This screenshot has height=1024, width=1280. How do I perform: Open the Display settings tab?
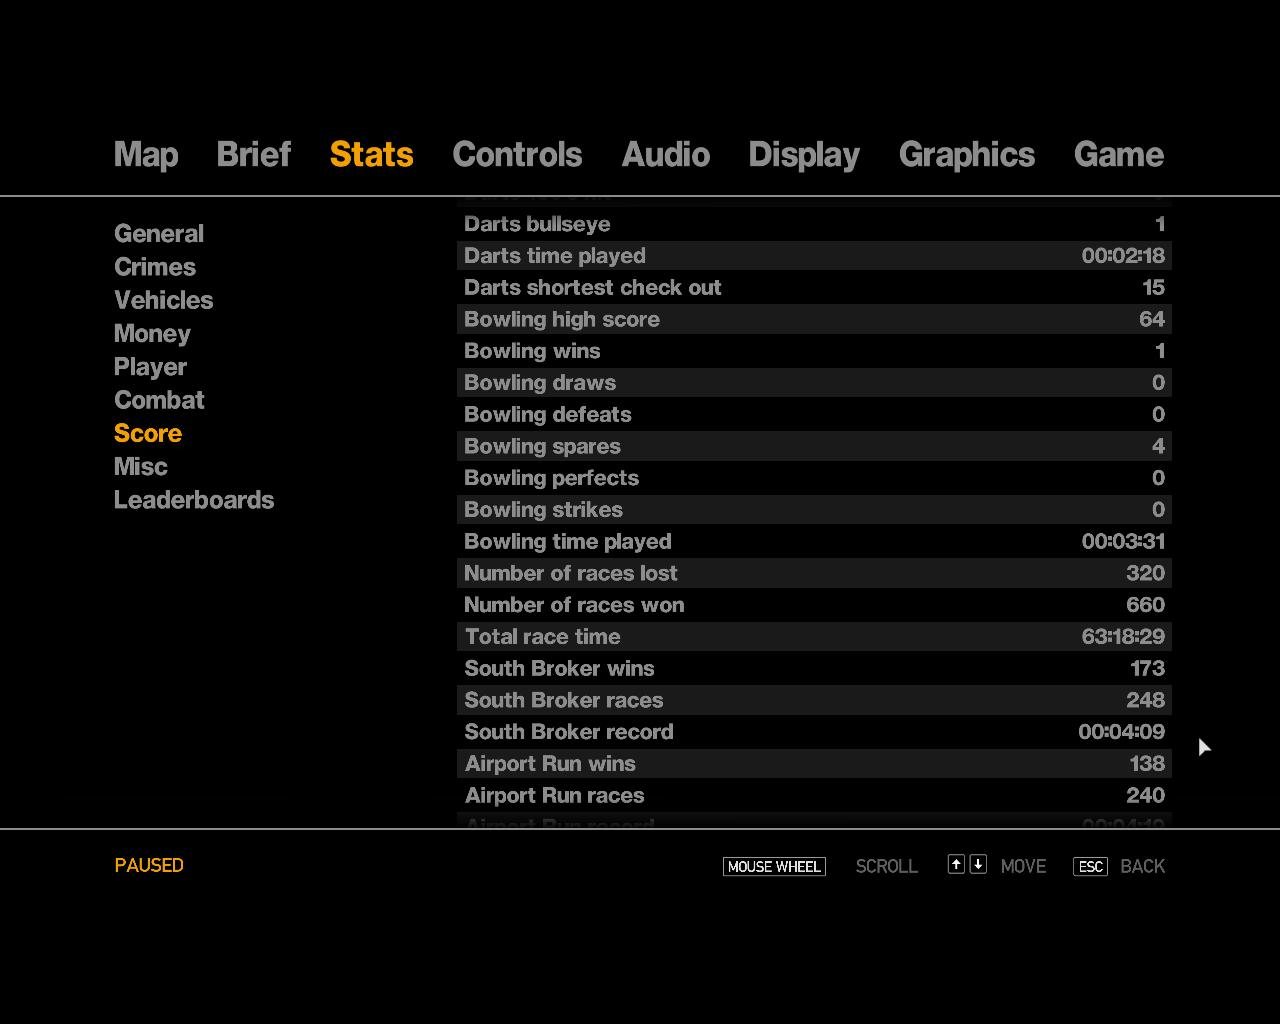click(x=803, y=155)
